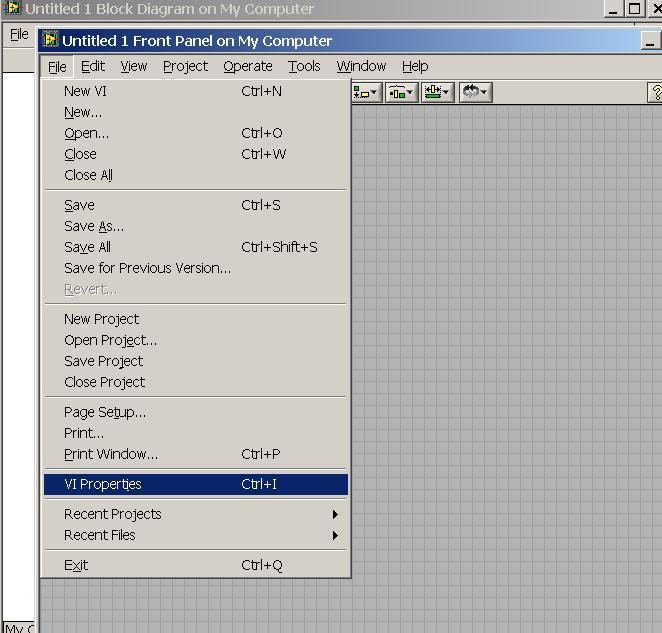Choose Print... menu entry
662x633 pixels.
(x=196, y=433)
